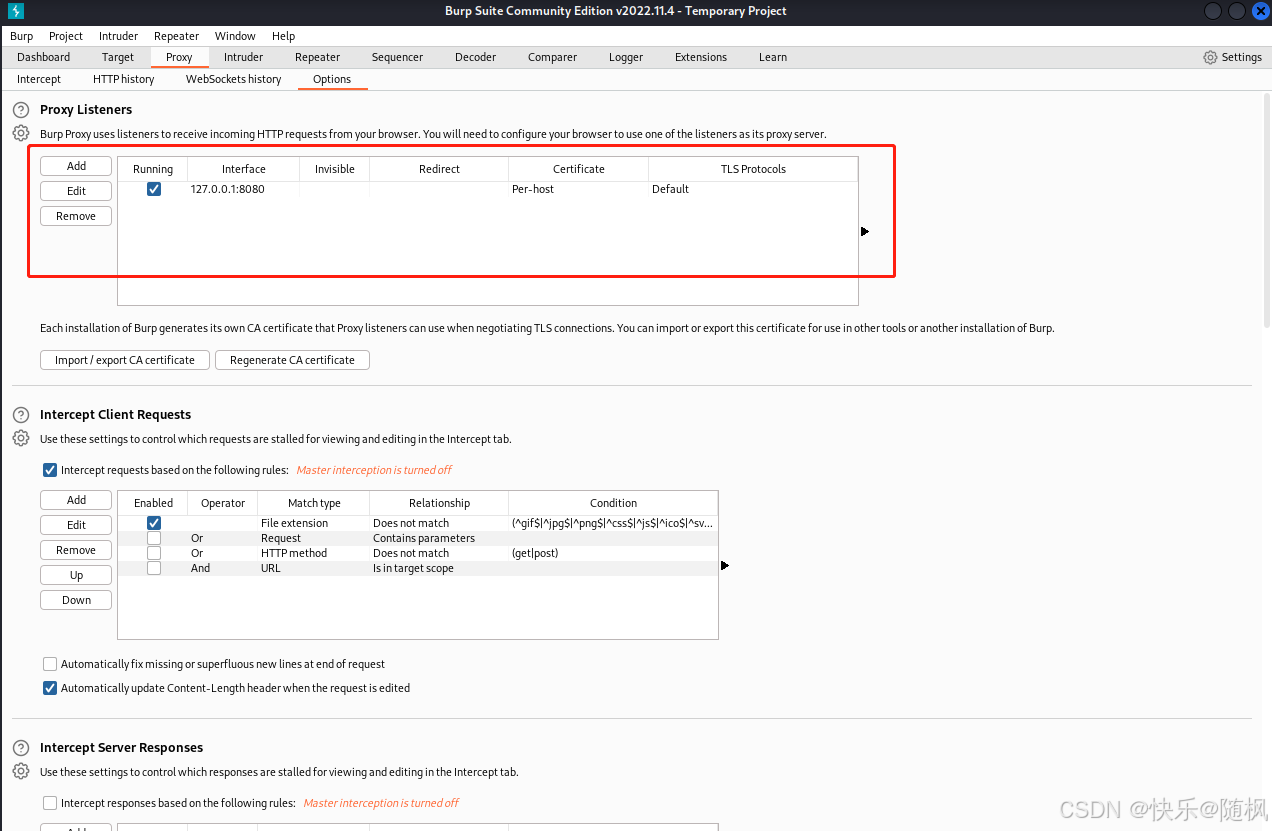
Task: Enable the Request Contains parameters rule
Action: click(x=154, y=538)
